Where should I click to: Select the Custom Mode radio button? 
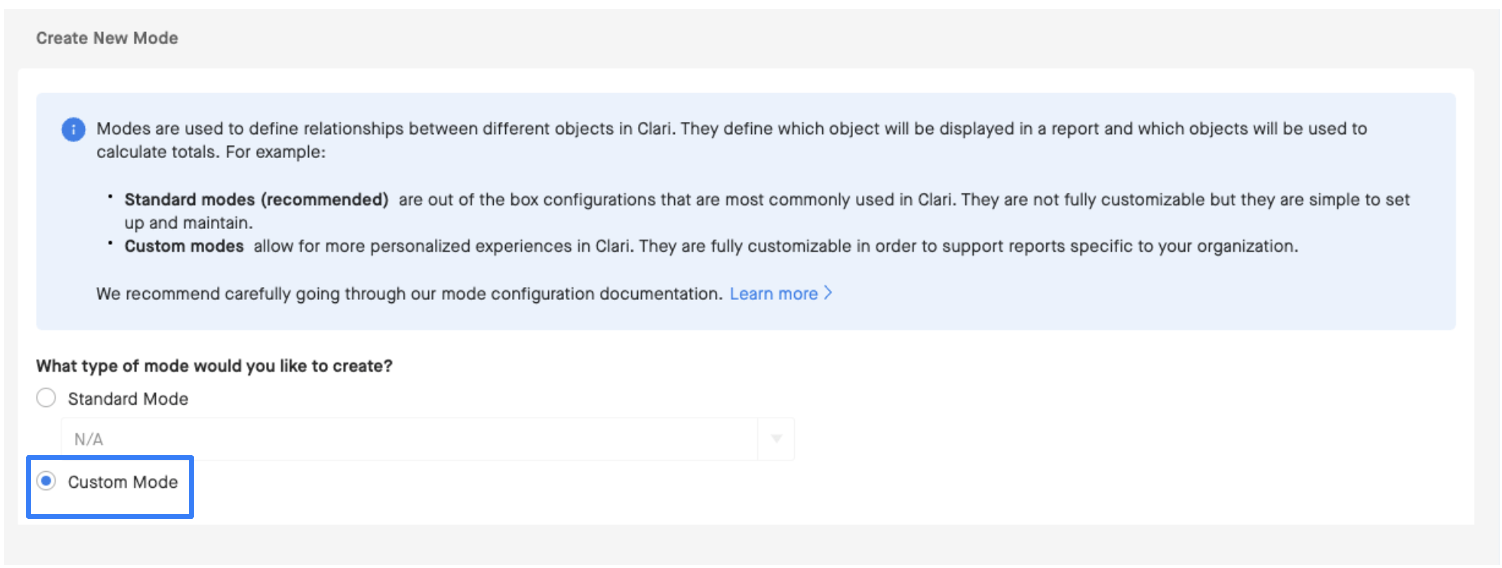(46, 481)
